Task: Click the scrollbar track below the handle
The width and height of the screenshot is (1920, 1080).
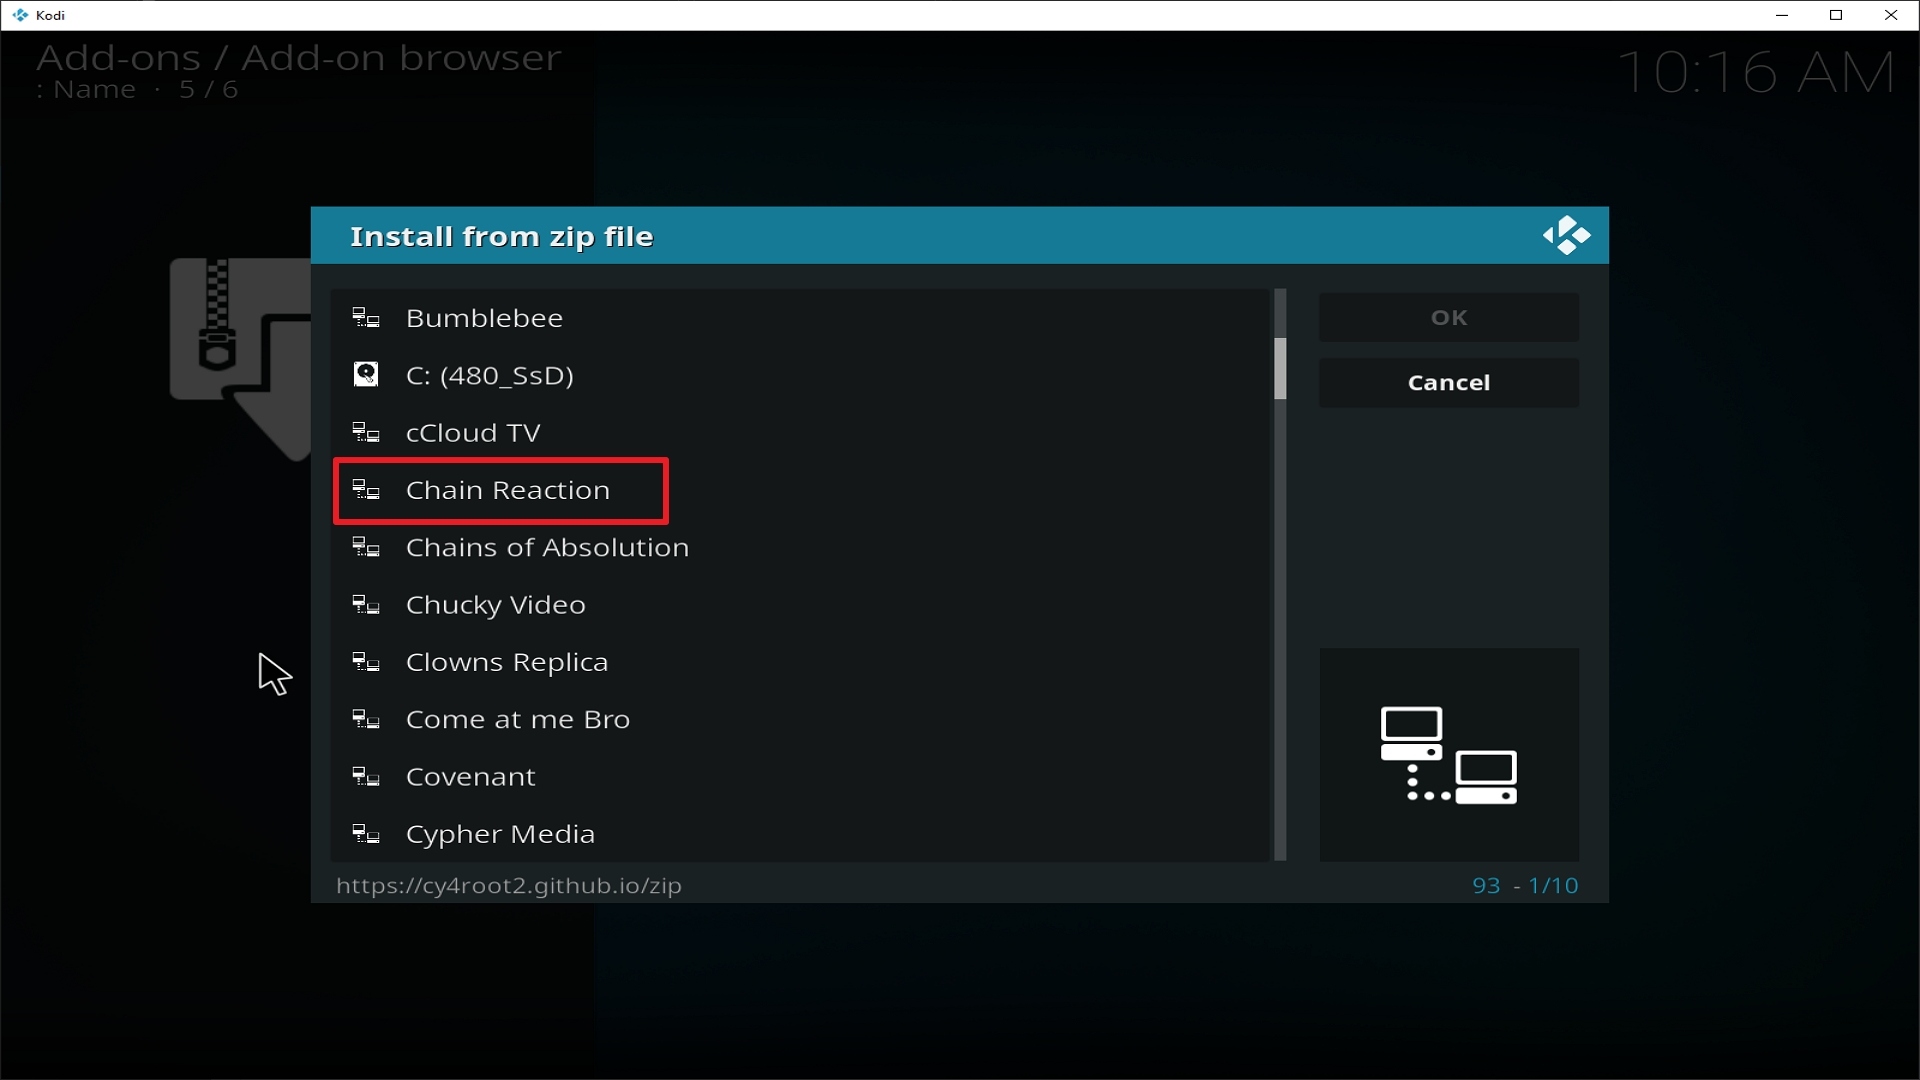Action: click(x=1280, y=630)
